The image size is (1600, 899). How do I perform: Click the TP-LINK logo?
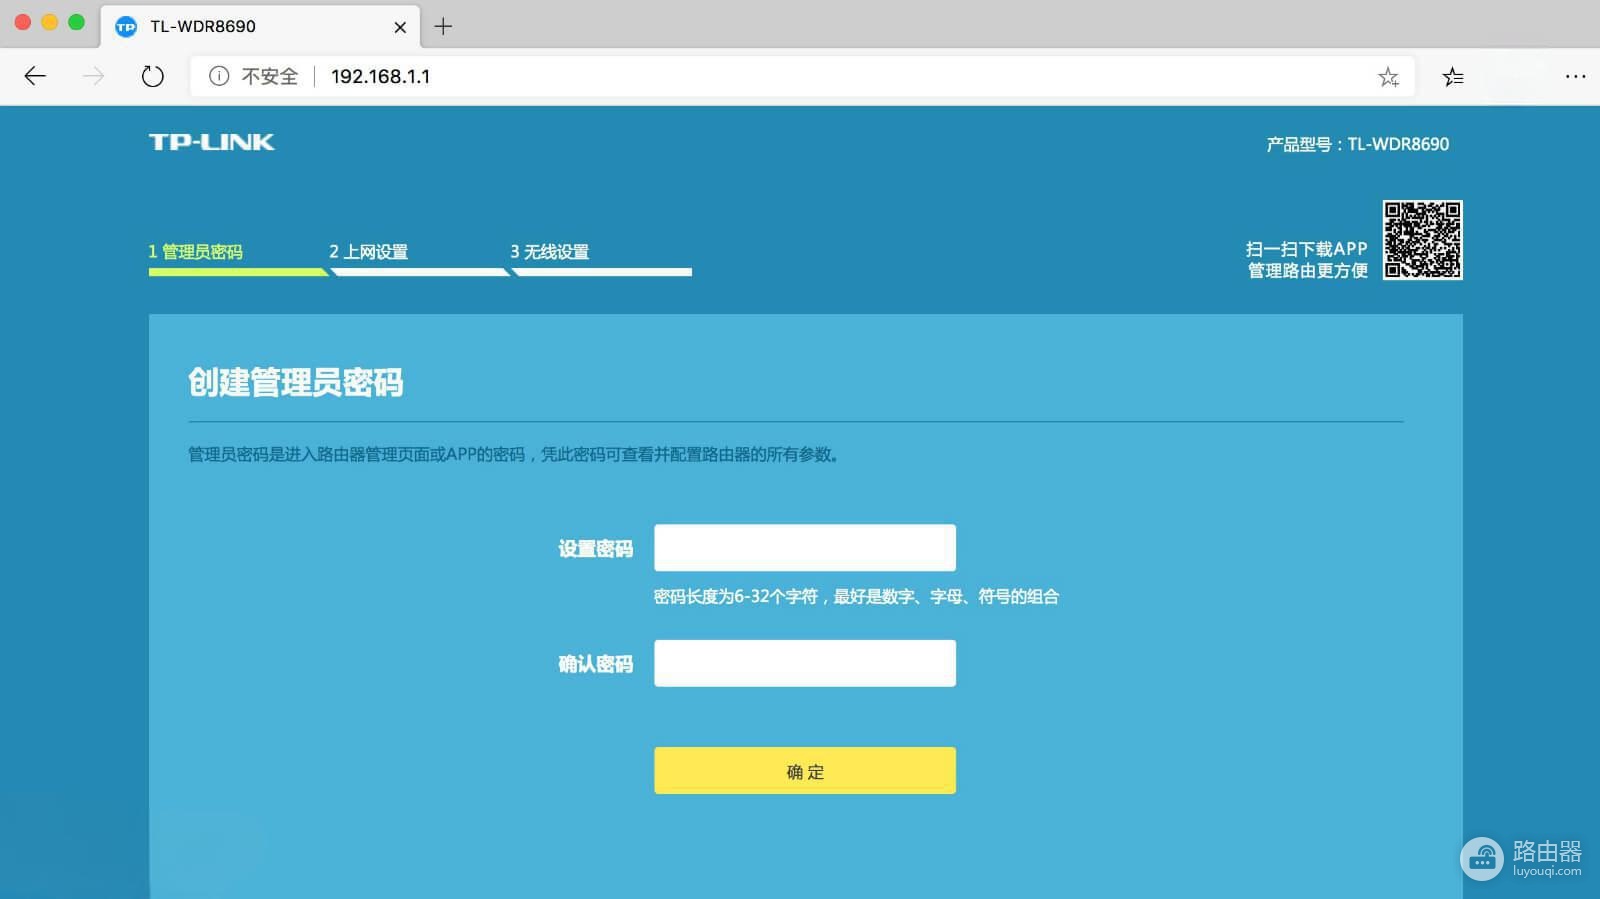(x=212, y=142)
